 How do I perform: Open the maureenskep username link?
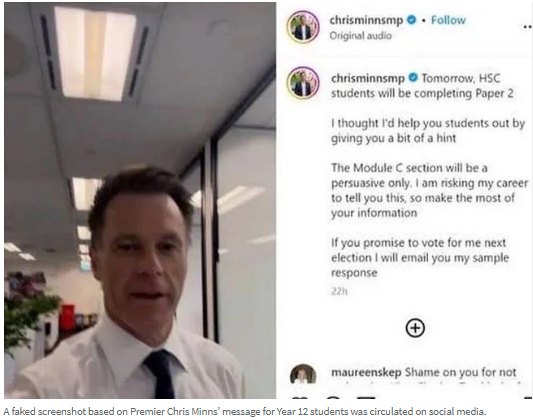[x=366, y=372]
